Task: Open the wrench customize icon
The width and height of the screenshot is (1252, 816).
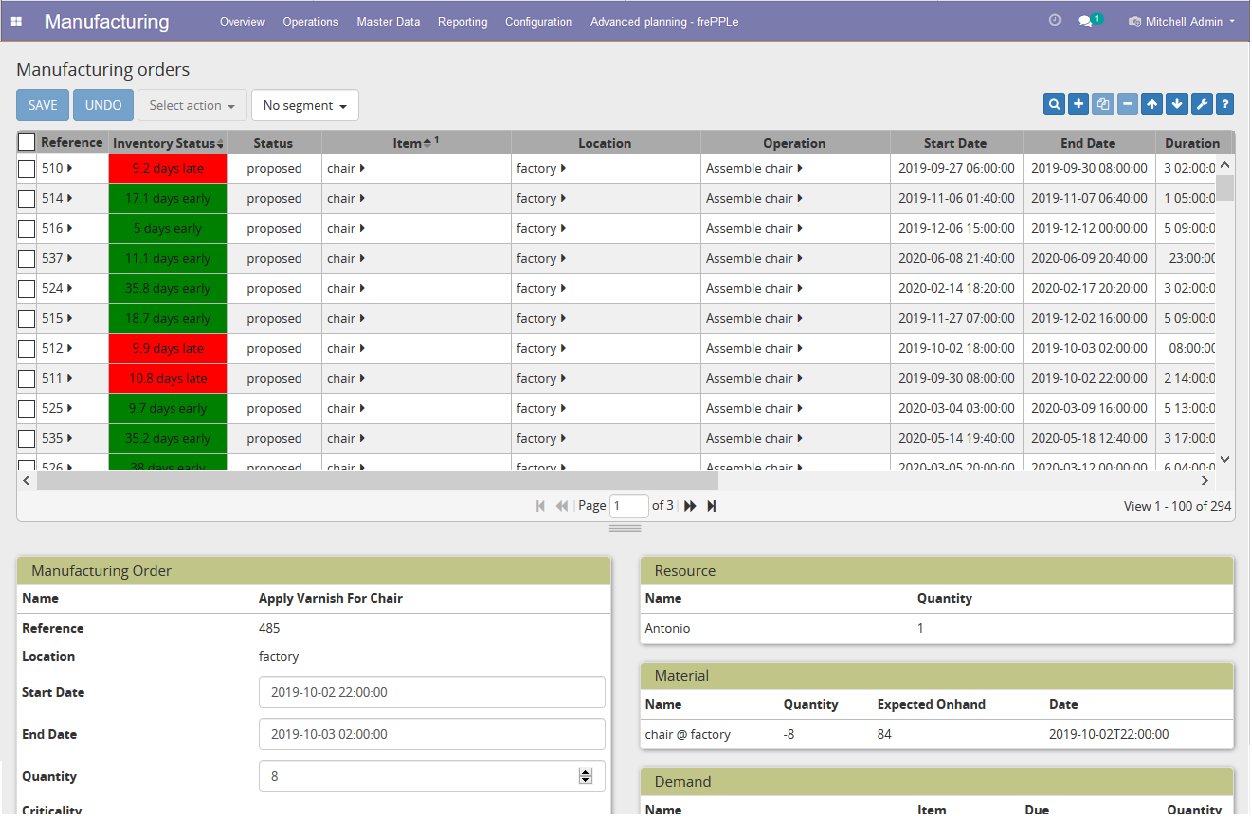Action: point(1200,104)
